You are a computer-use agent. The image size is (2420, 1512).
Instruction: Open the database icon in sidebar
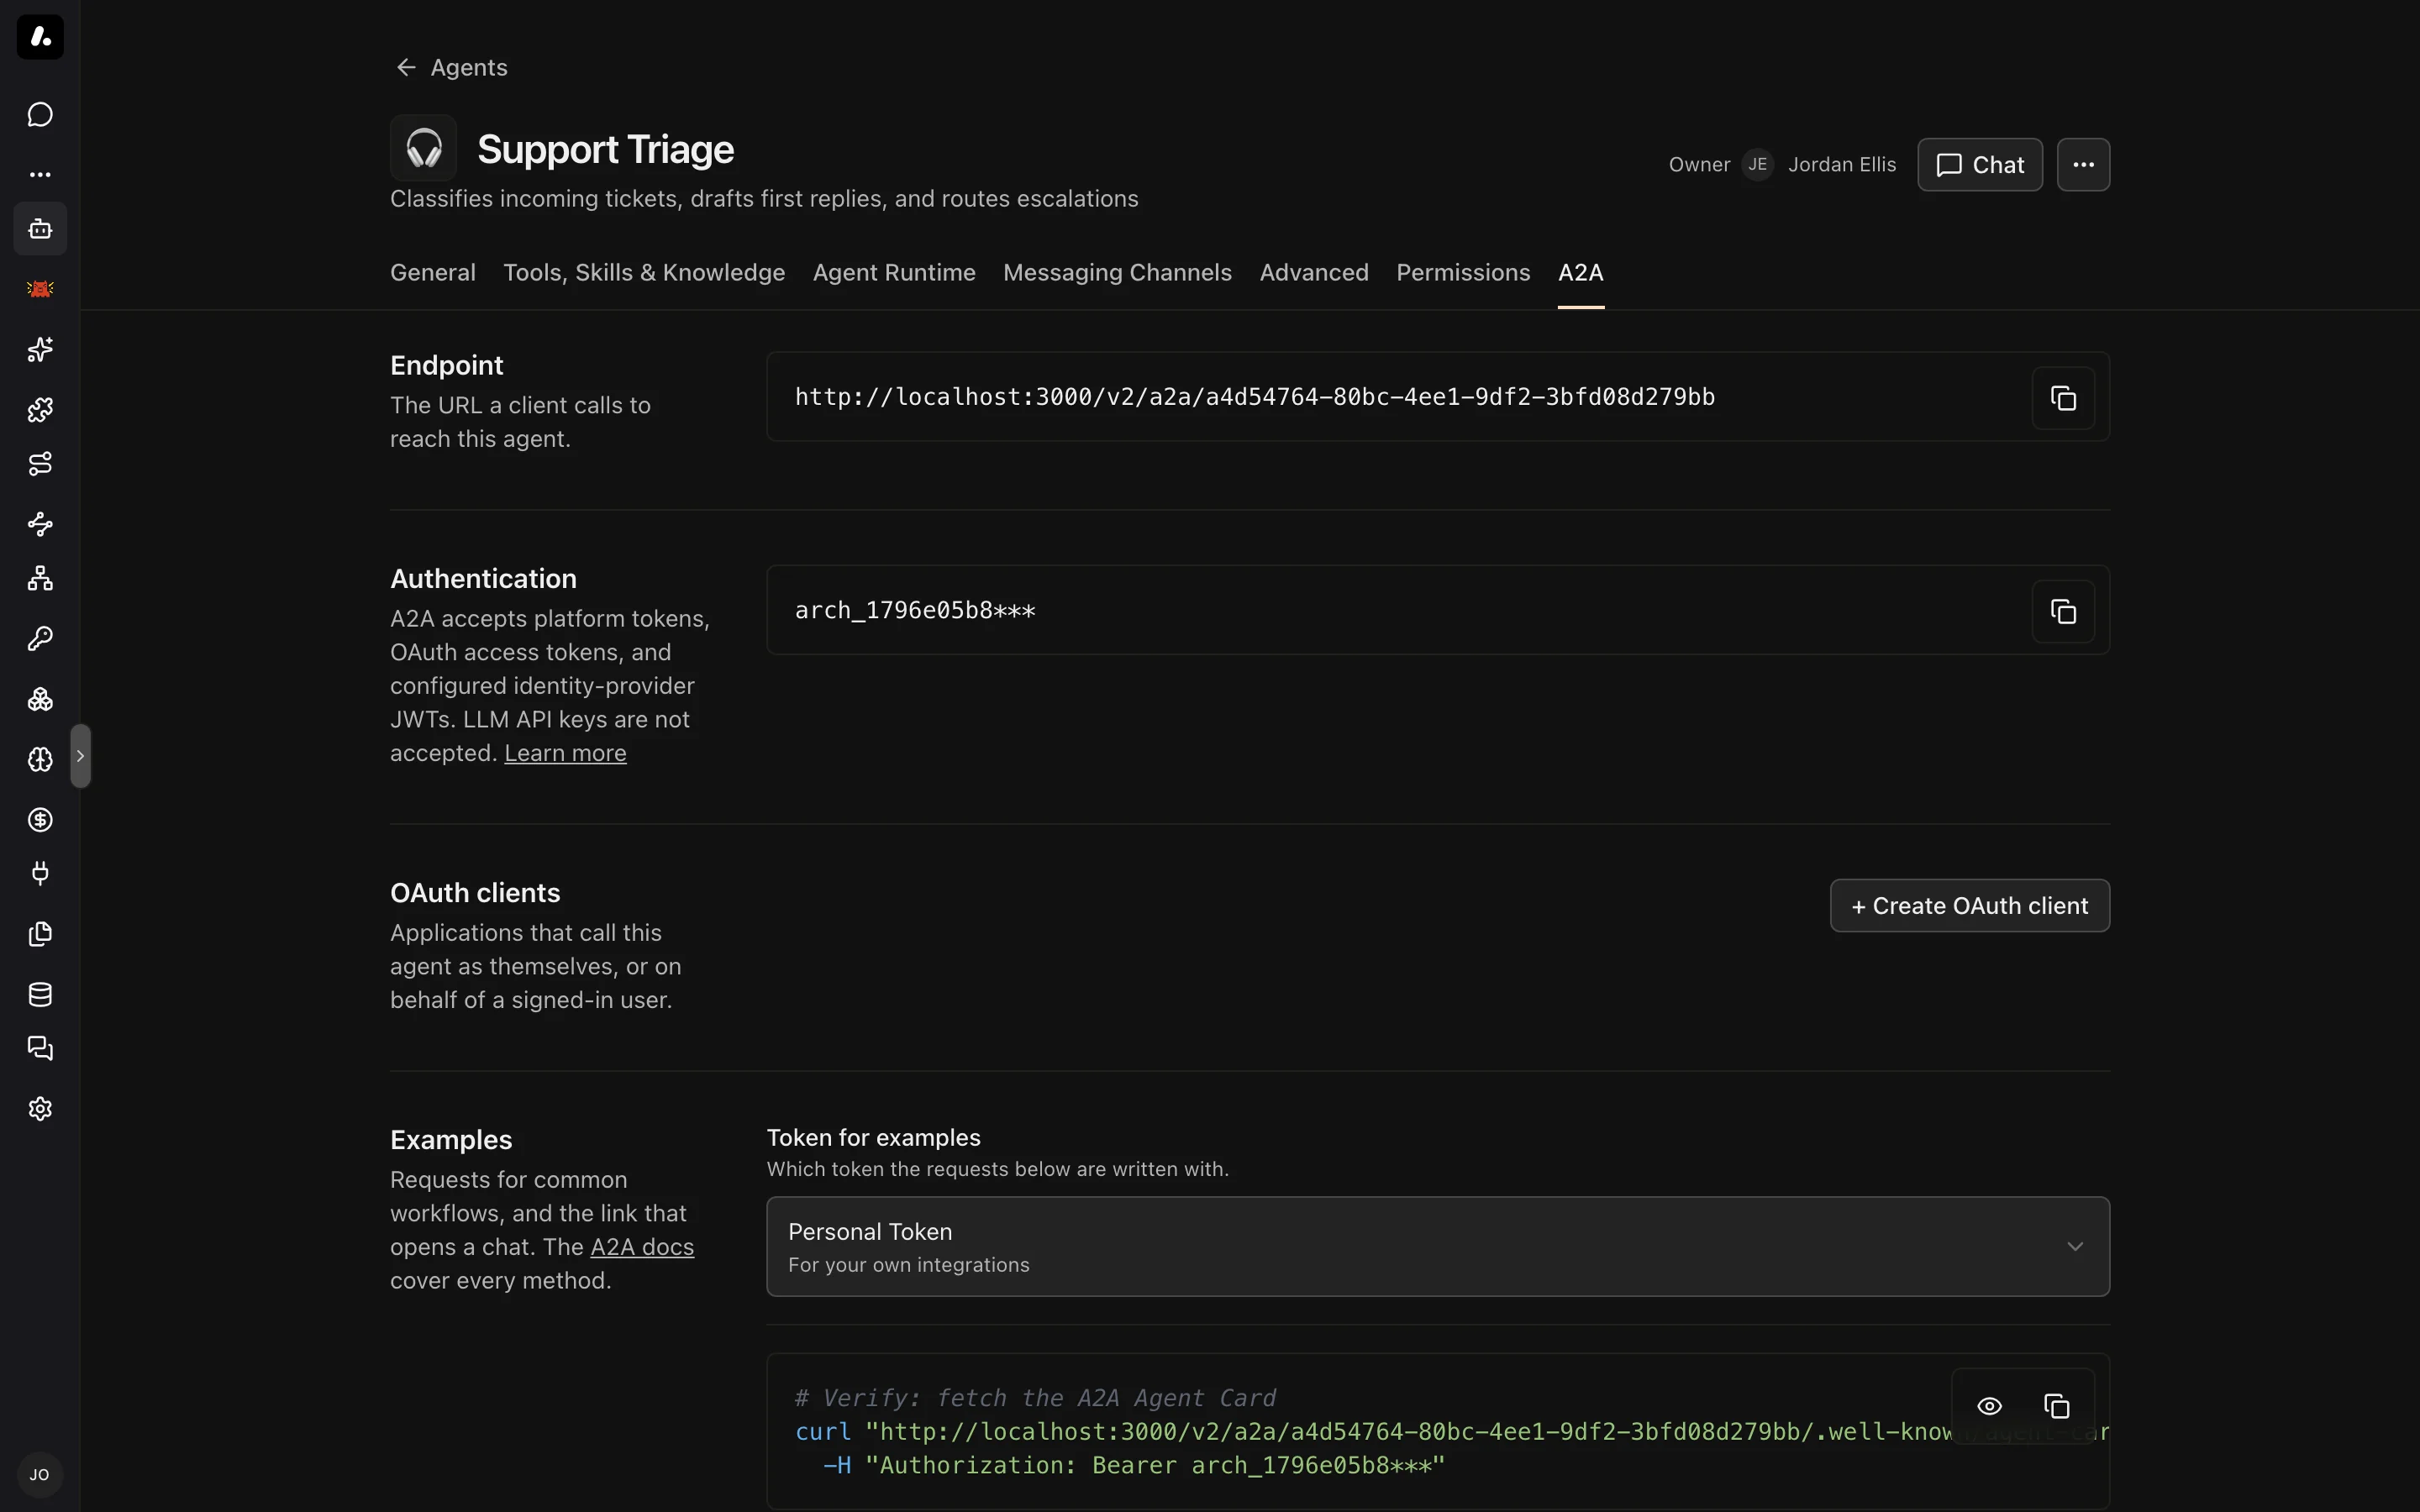tap(40, 994)
